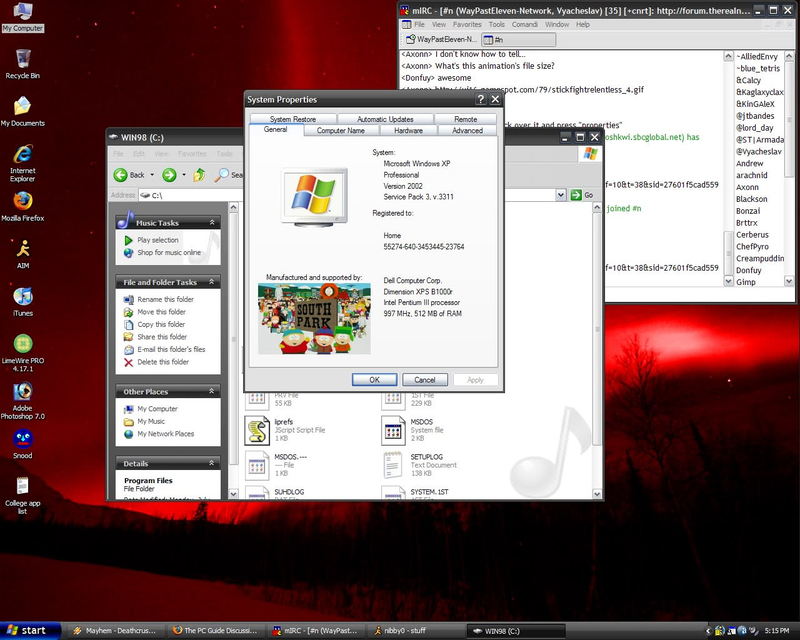Switch to the Automatic Updates tab
800x640 pixels.
pyautogui.click(x=385, y=119)
